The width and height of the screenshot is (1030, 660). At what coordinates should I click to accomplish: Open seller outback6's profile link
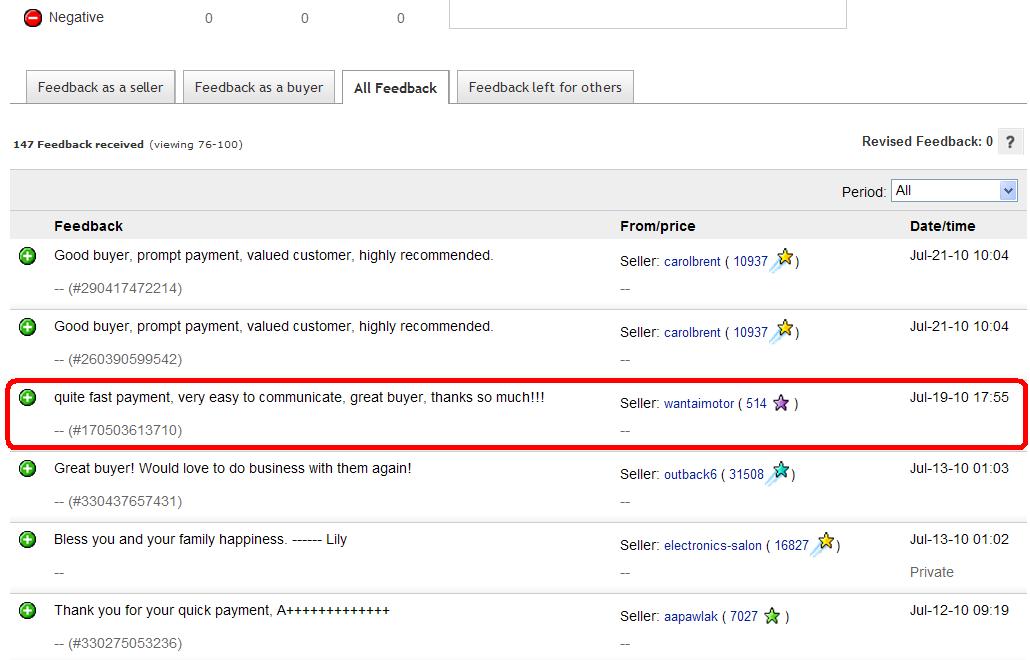[690, 475]
